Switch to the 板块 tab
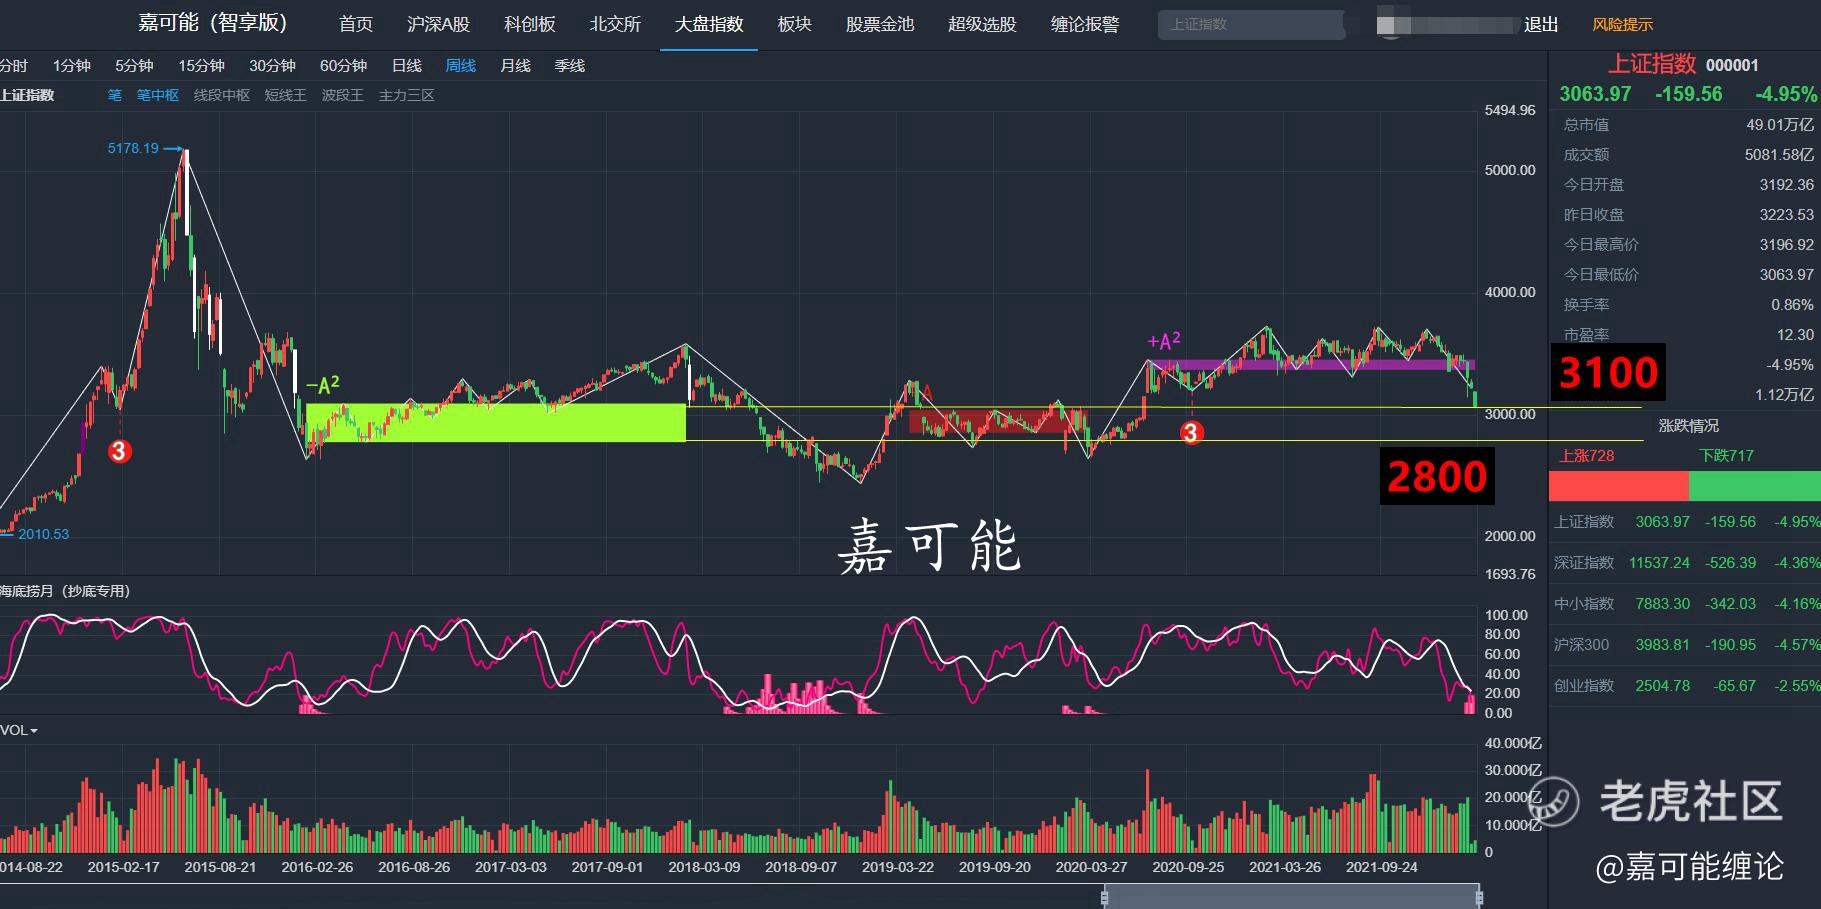This screenshot has height=909, width=1821. coord(795,24)
